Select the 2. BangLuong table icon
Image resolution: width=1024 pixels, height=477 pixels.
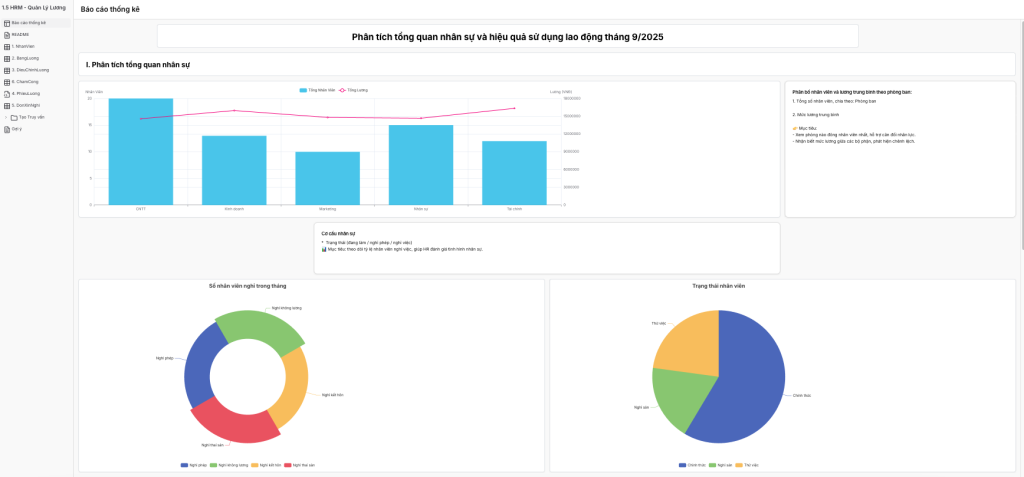[x=7, y=58]
